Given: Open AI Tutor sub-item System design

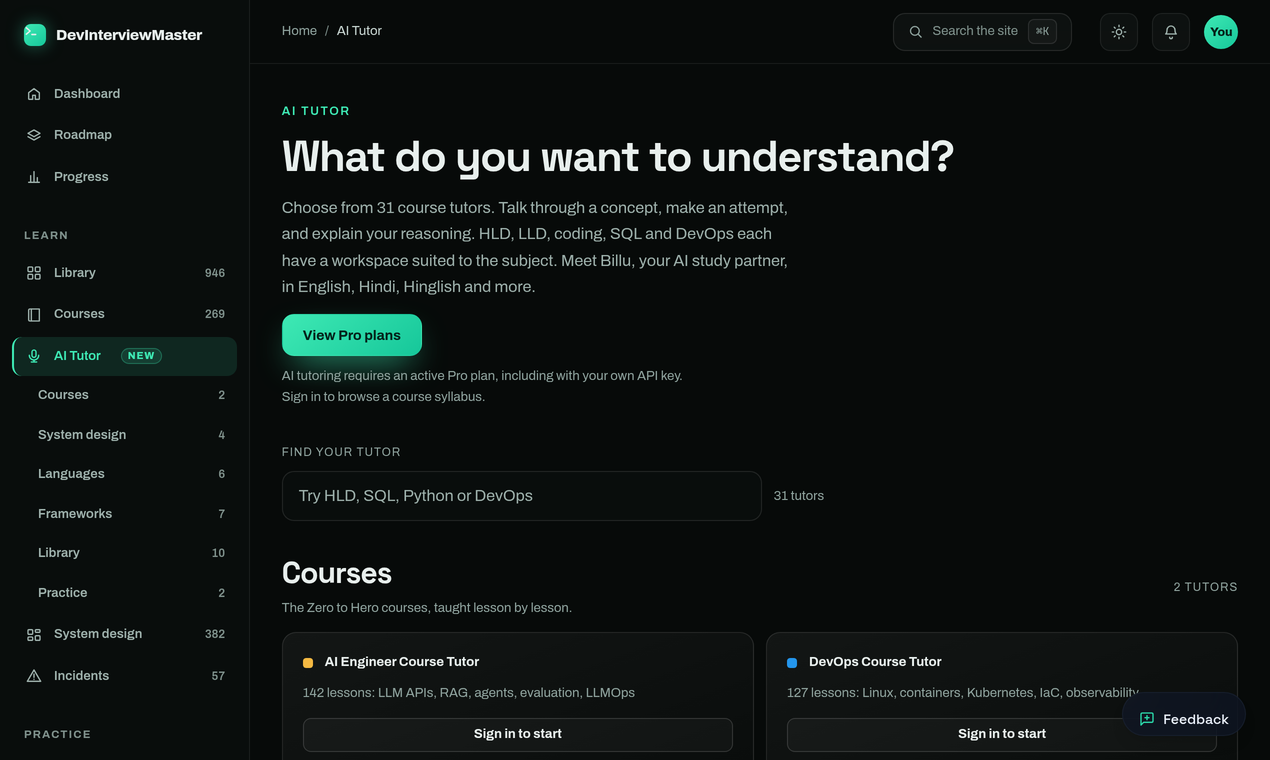Looking at the screenshot, I should click(x=131, y=435).
